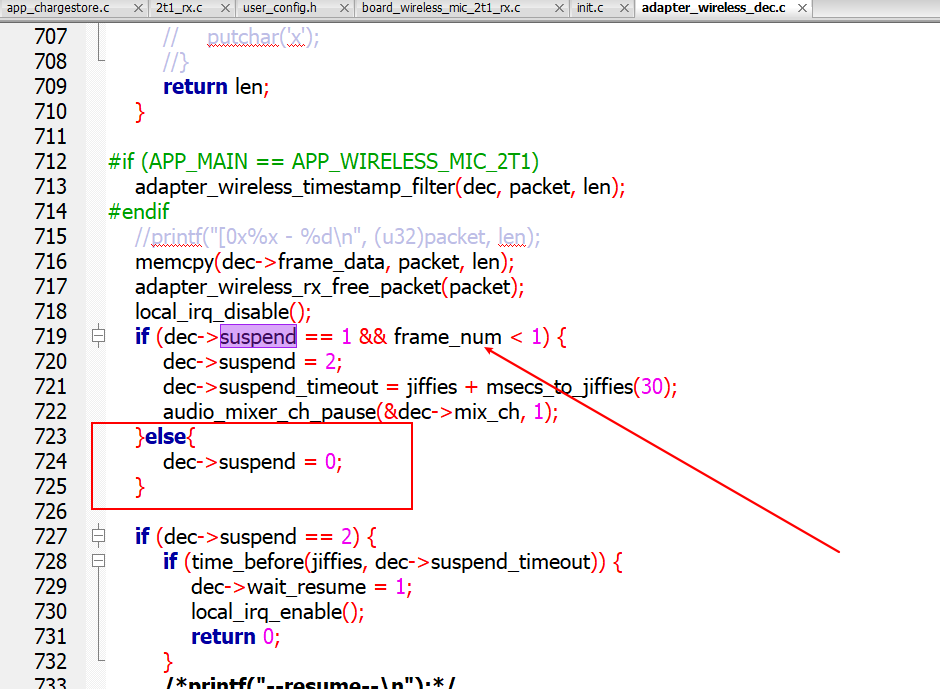
Task: Click adapter_wireless_rx_free_packet on line 717
Action: click(288, 287)
